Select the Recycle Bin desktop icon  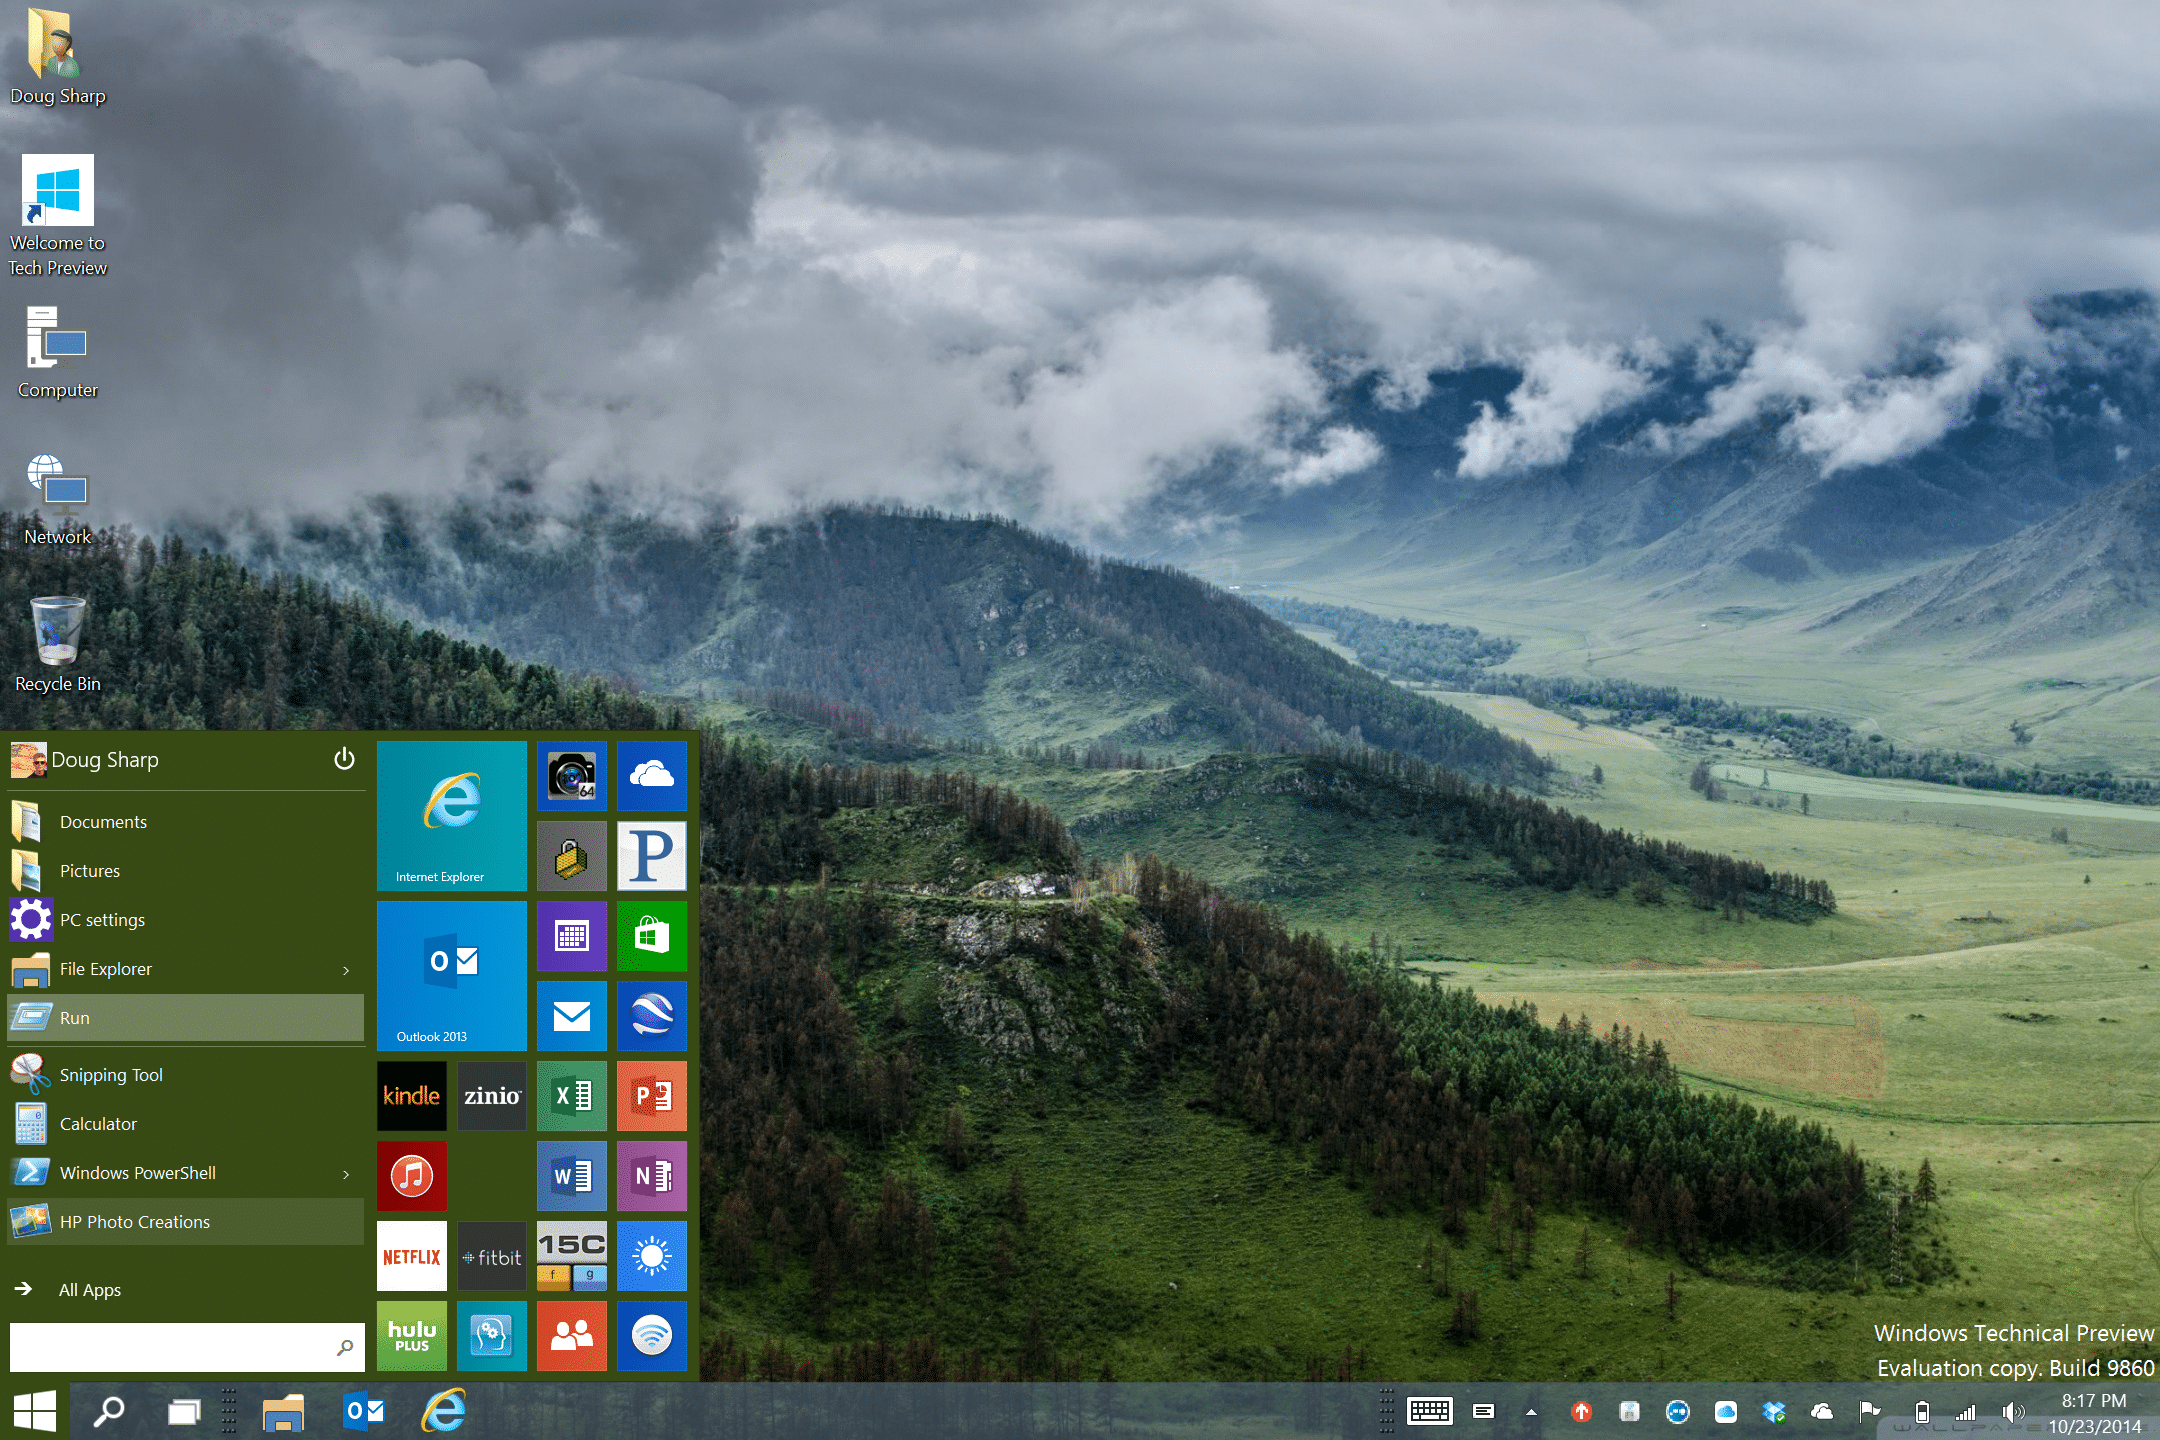58,643
